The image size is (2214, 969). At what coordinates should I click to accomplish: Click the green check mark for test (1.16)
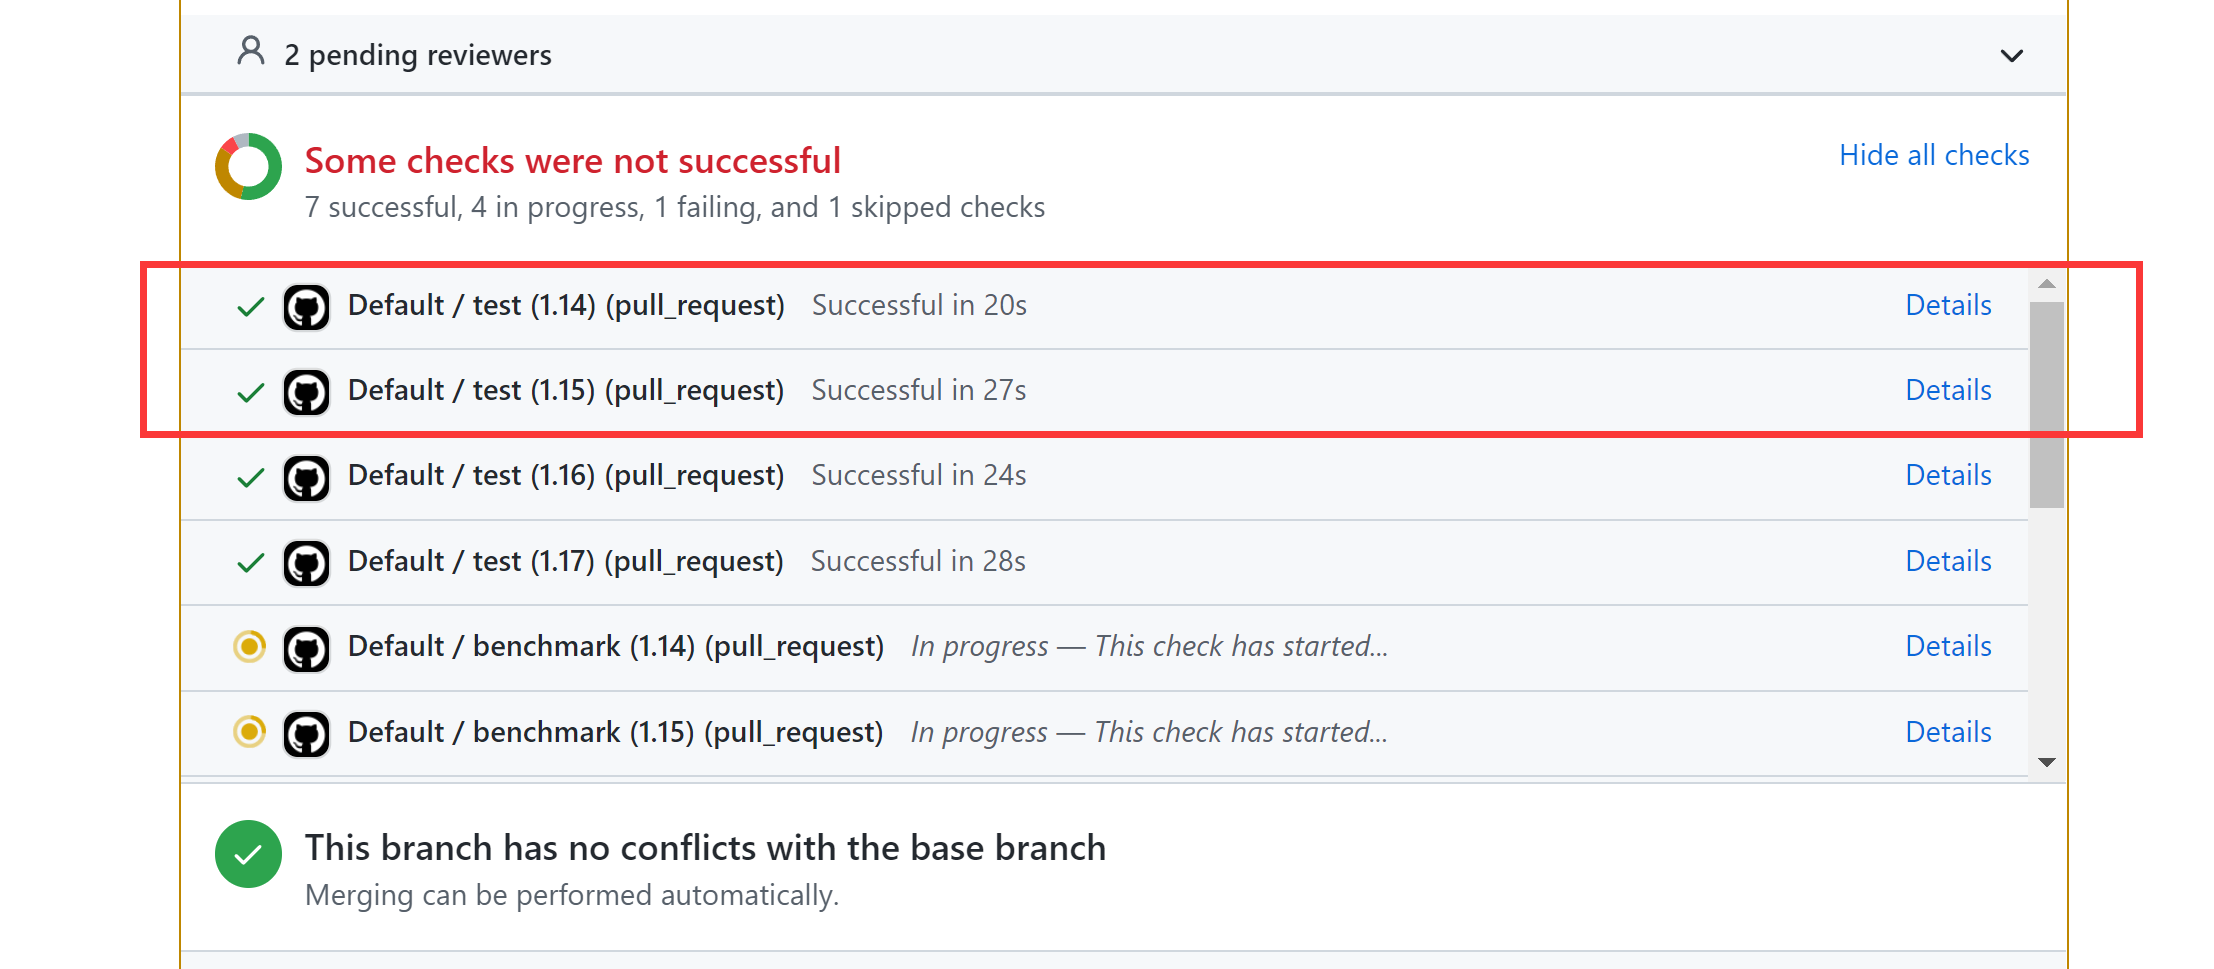pos(249,477)
